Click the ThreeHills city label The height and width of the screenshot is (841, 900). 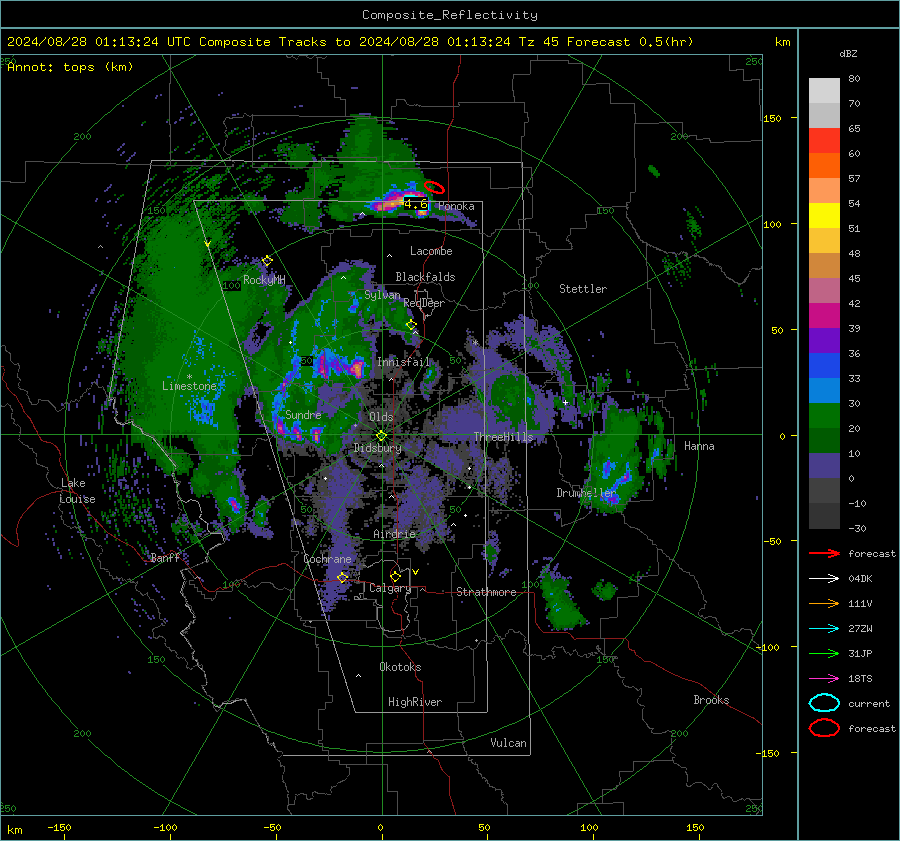click(x=503, y=437)
